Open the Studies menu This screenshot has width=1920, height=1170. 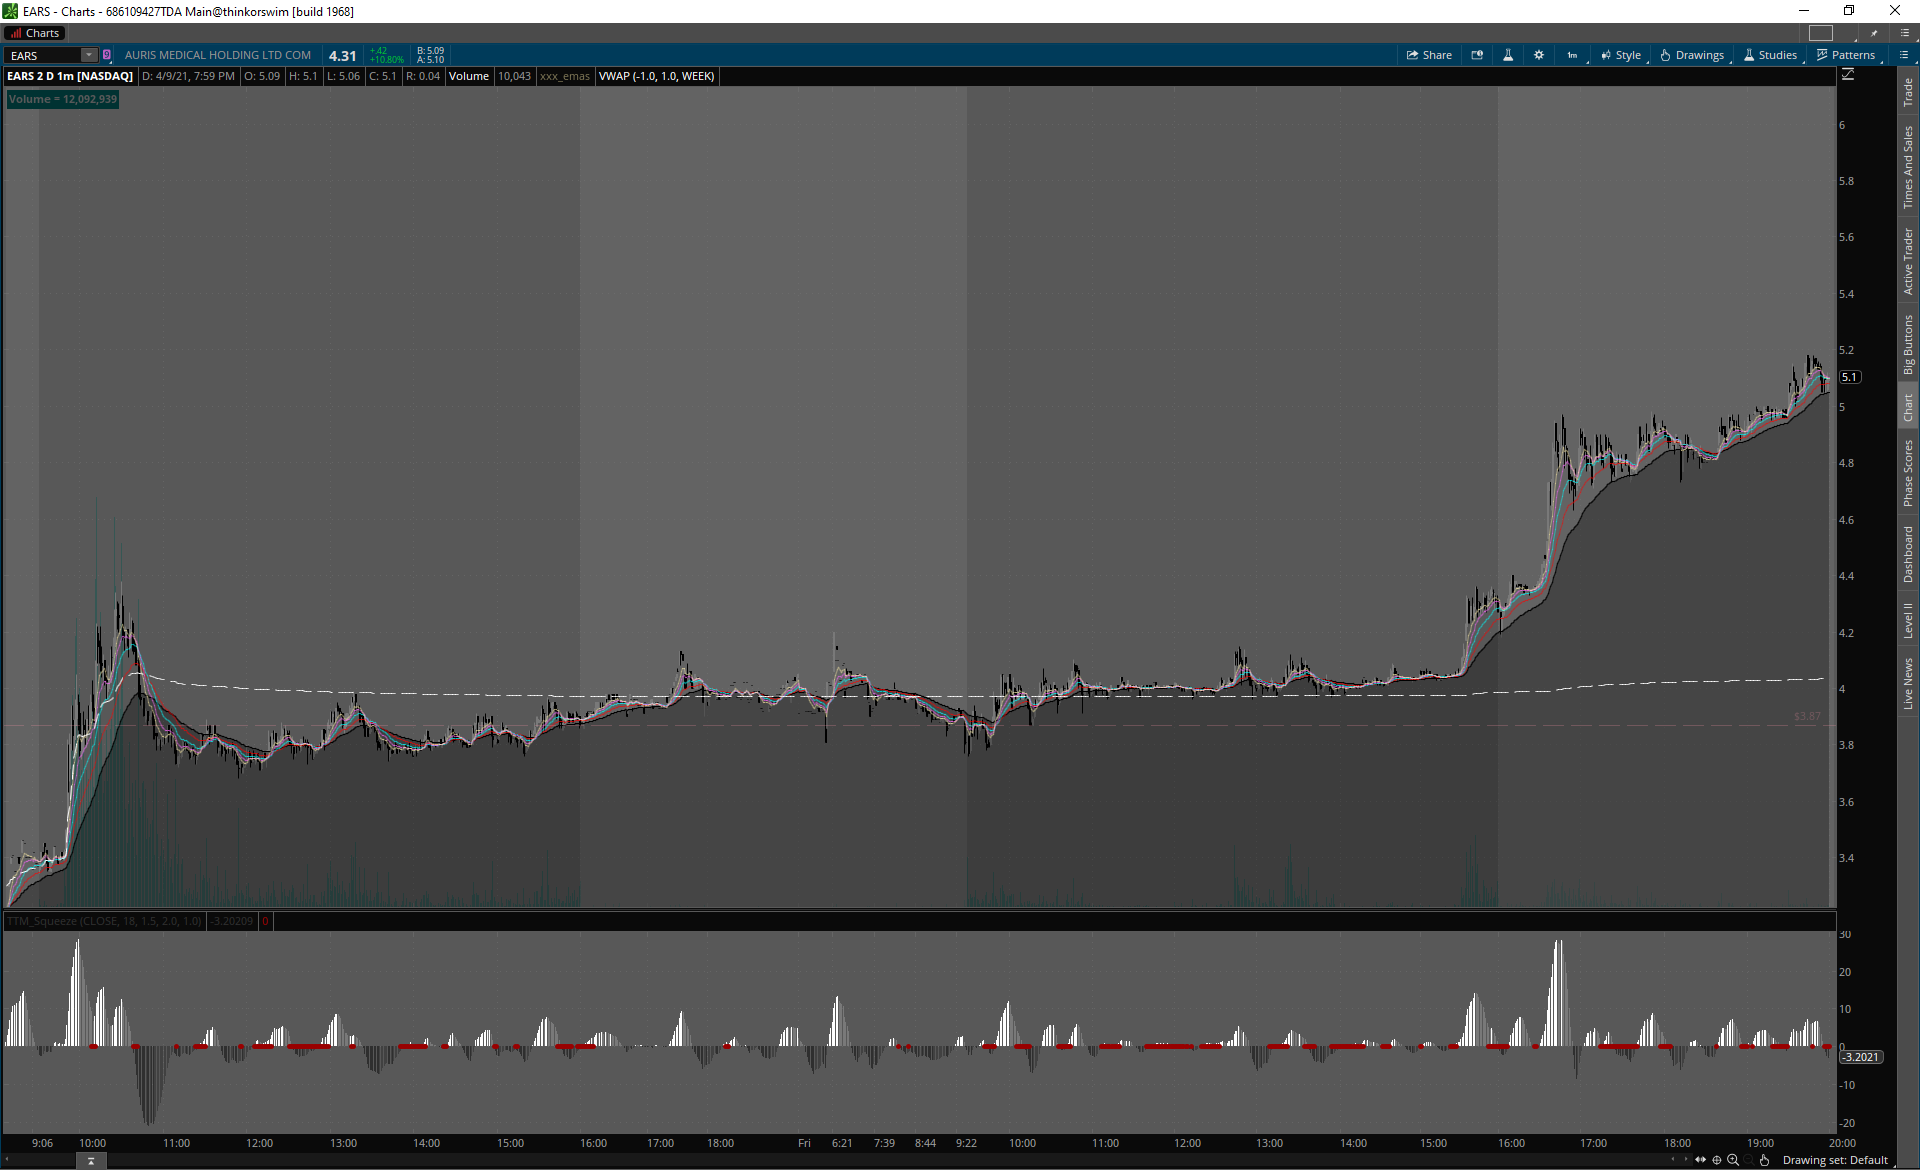pyautogui.click(x=1770, y=55)
